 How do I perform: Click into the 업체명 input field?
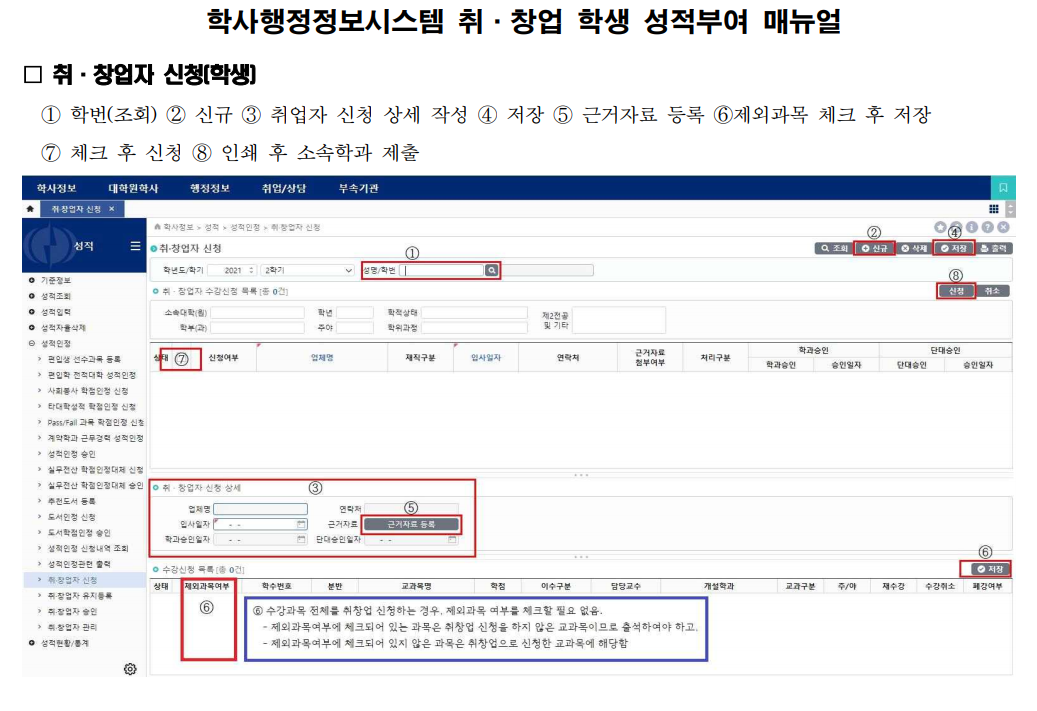(x=260, y=509)
